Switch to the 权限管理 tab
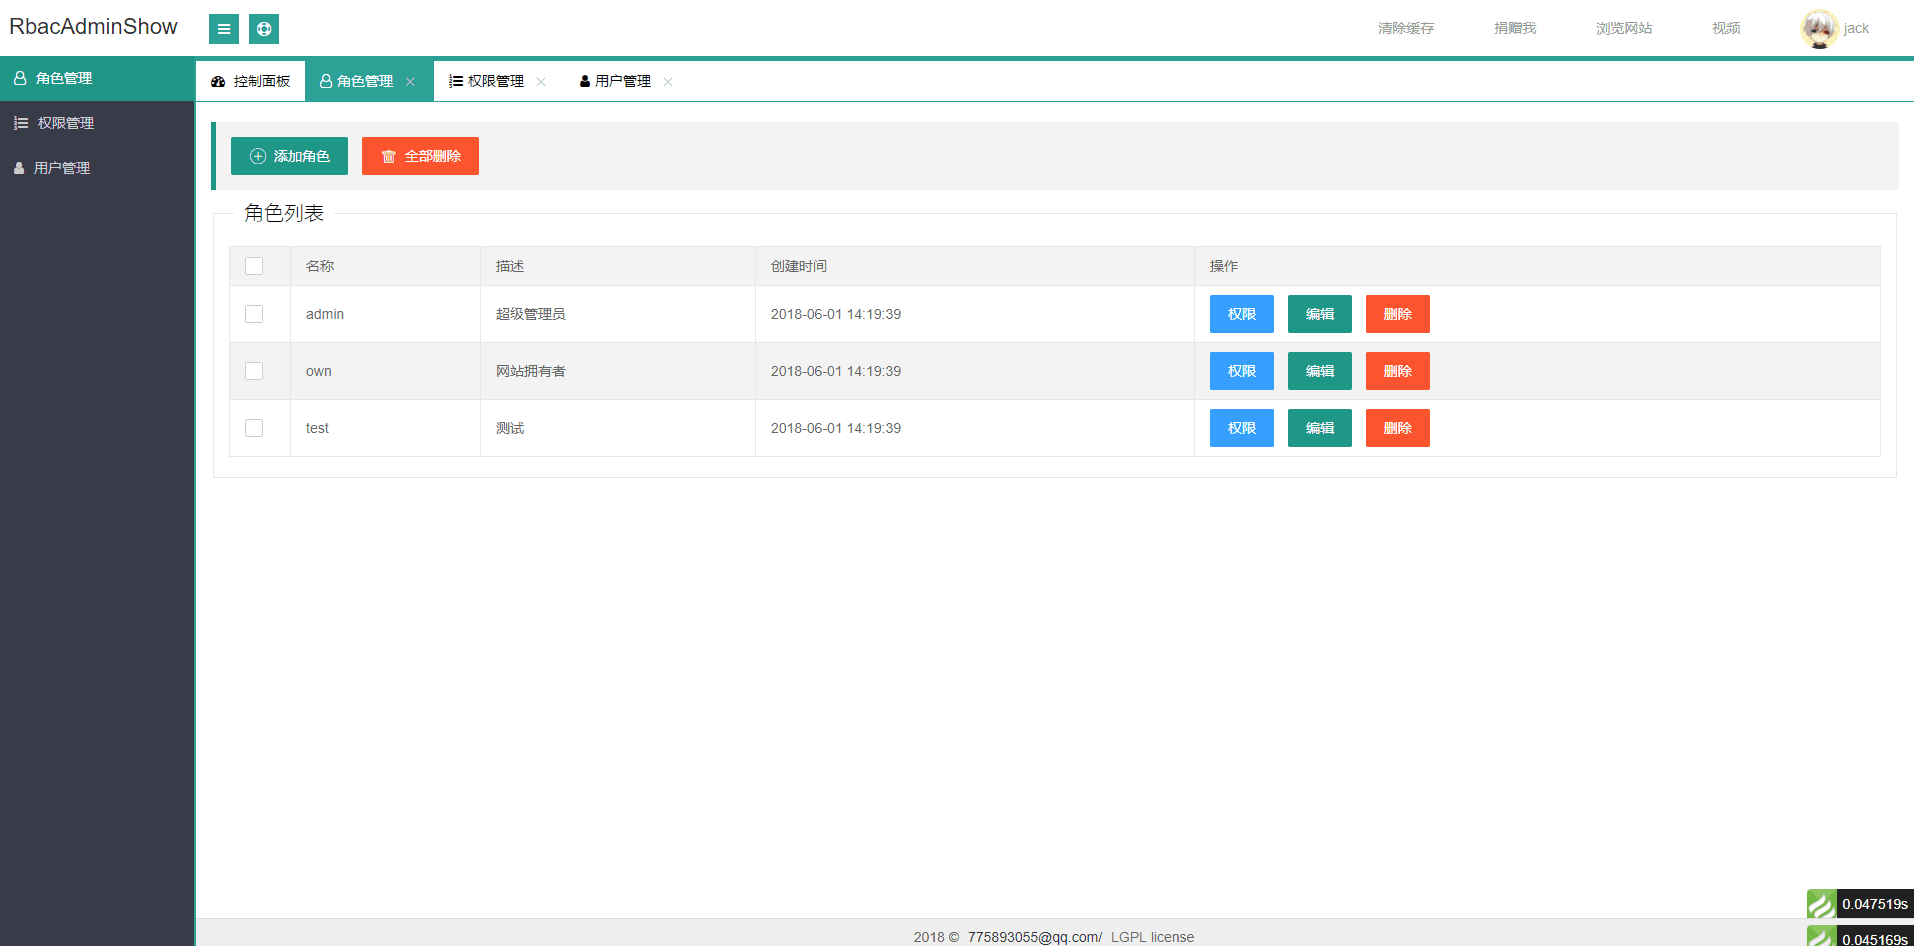The width and height of the screenshot is (1914, 946). pyautogui.click(x=488, y=82)
